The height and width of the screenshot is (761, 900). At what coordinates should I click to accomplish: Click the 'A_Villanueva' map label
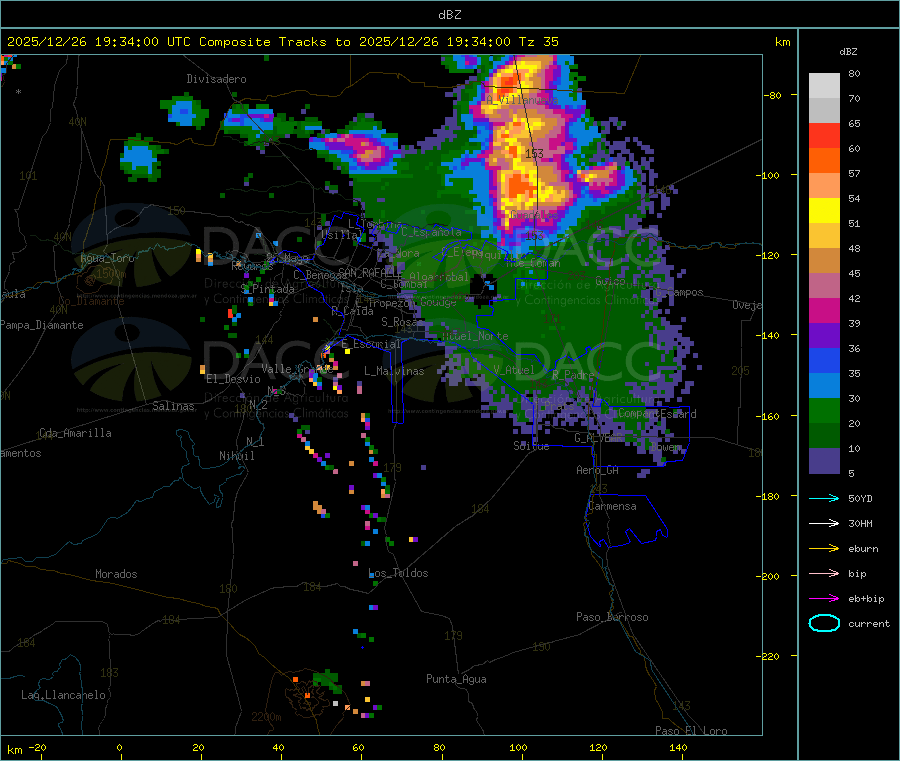point(521,100)
